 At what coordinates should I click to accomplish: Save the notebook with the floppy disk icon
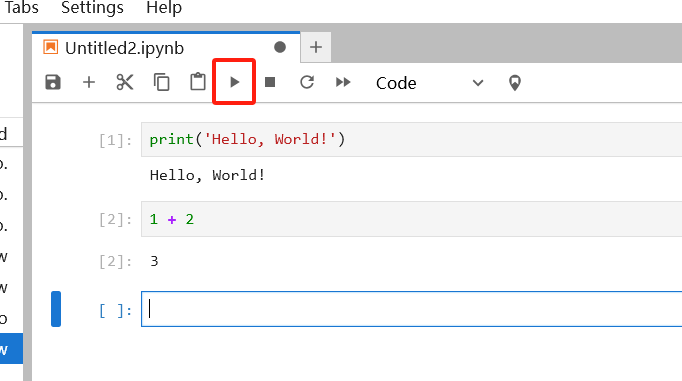point(53,82)
